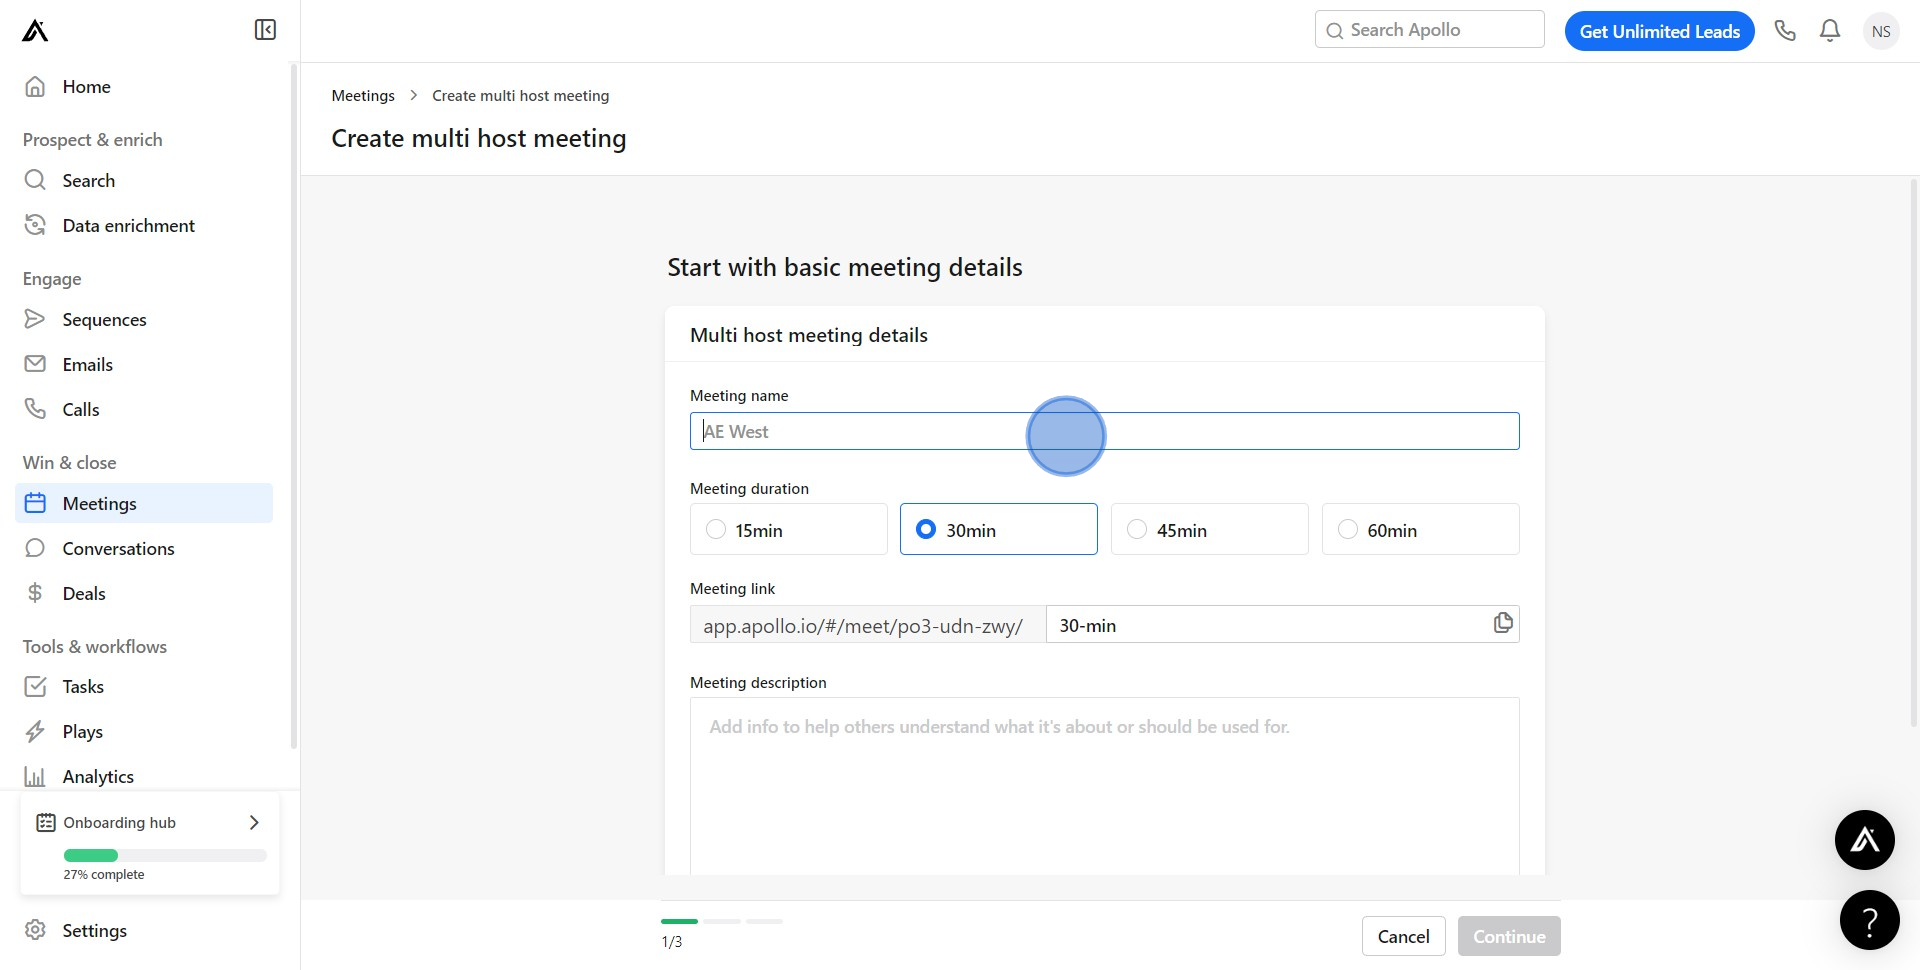The image size is (1920, 970).
Task: Click the 'Win & close' section label
Action: pos(69,462)
